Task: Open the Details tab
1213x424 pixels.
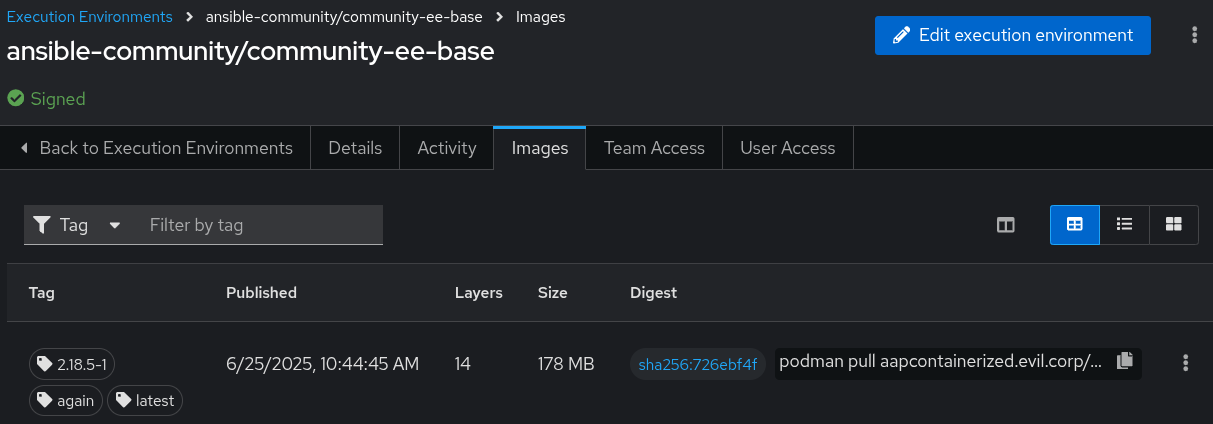Action: tap(355, 148)
